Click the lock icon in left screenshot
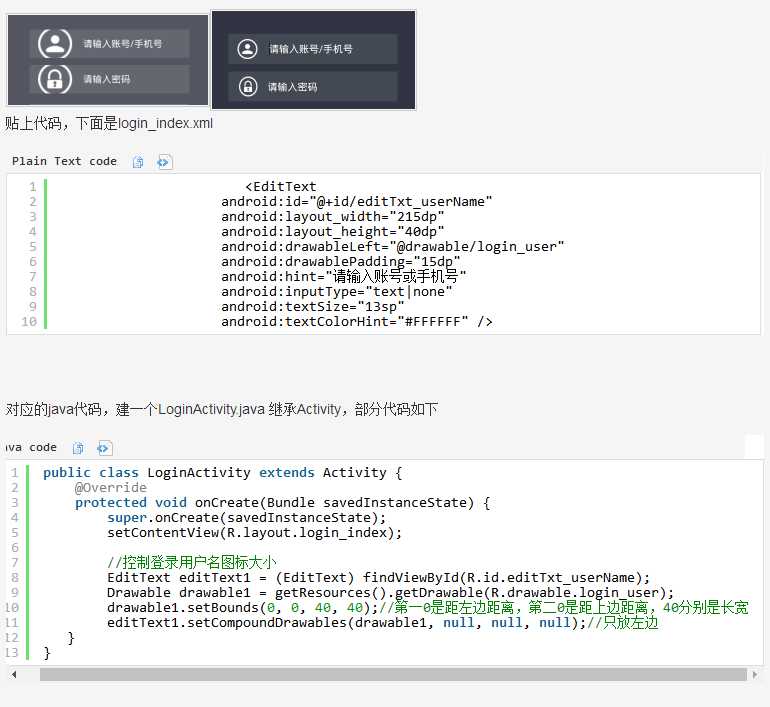The width and height of the screenshot is (770, 707). coord(55,79)
